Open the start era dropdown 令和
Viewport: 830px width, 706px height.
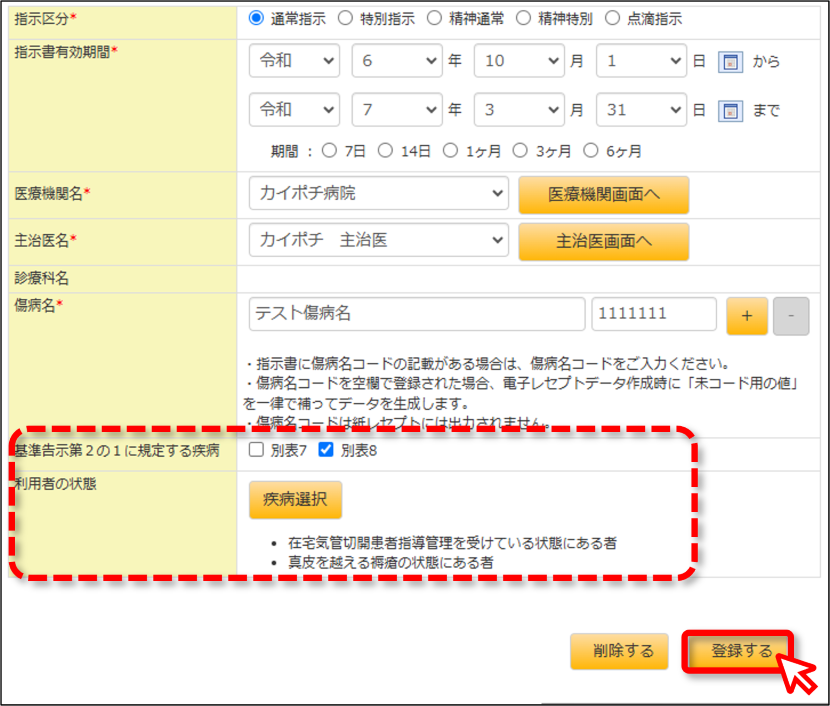[x=294, y=61]
